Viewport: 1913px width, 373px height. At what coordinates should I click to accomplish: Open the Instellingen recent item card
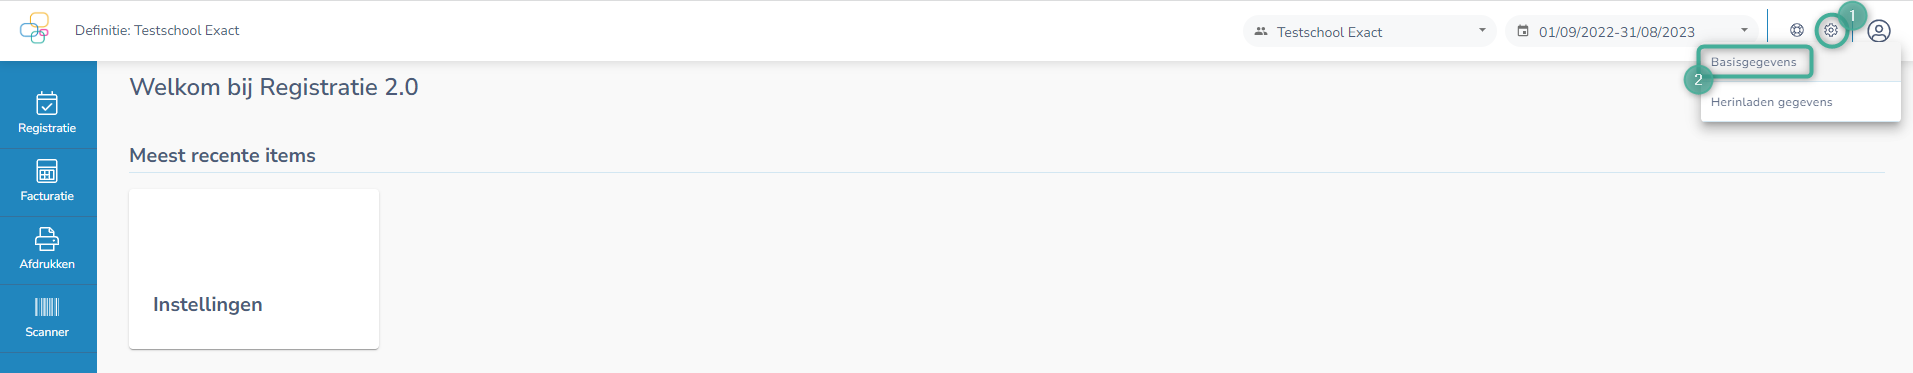[254, 269]
